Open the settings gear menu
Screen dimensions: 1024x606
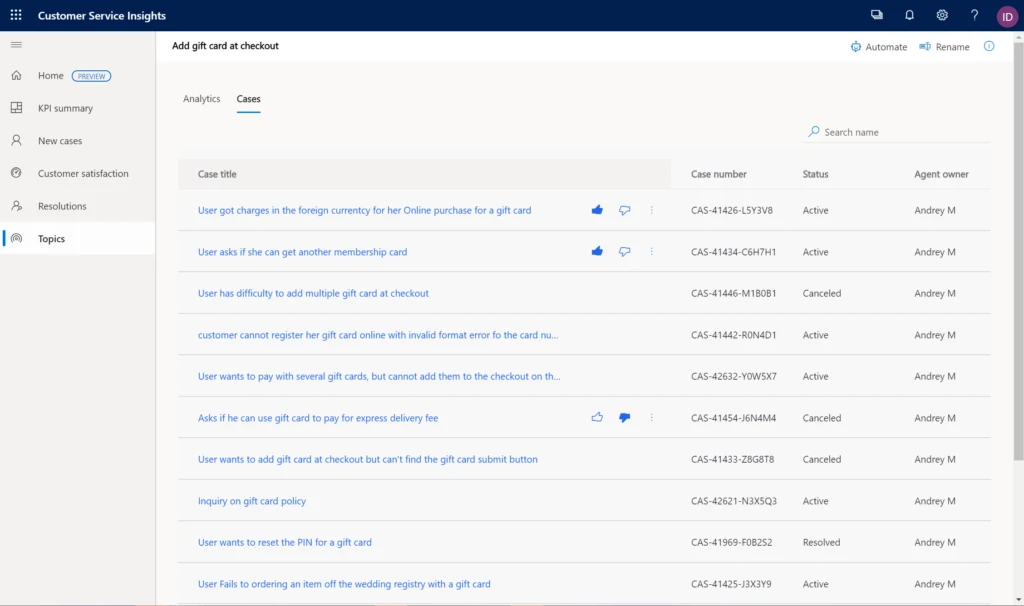point(941,15)
